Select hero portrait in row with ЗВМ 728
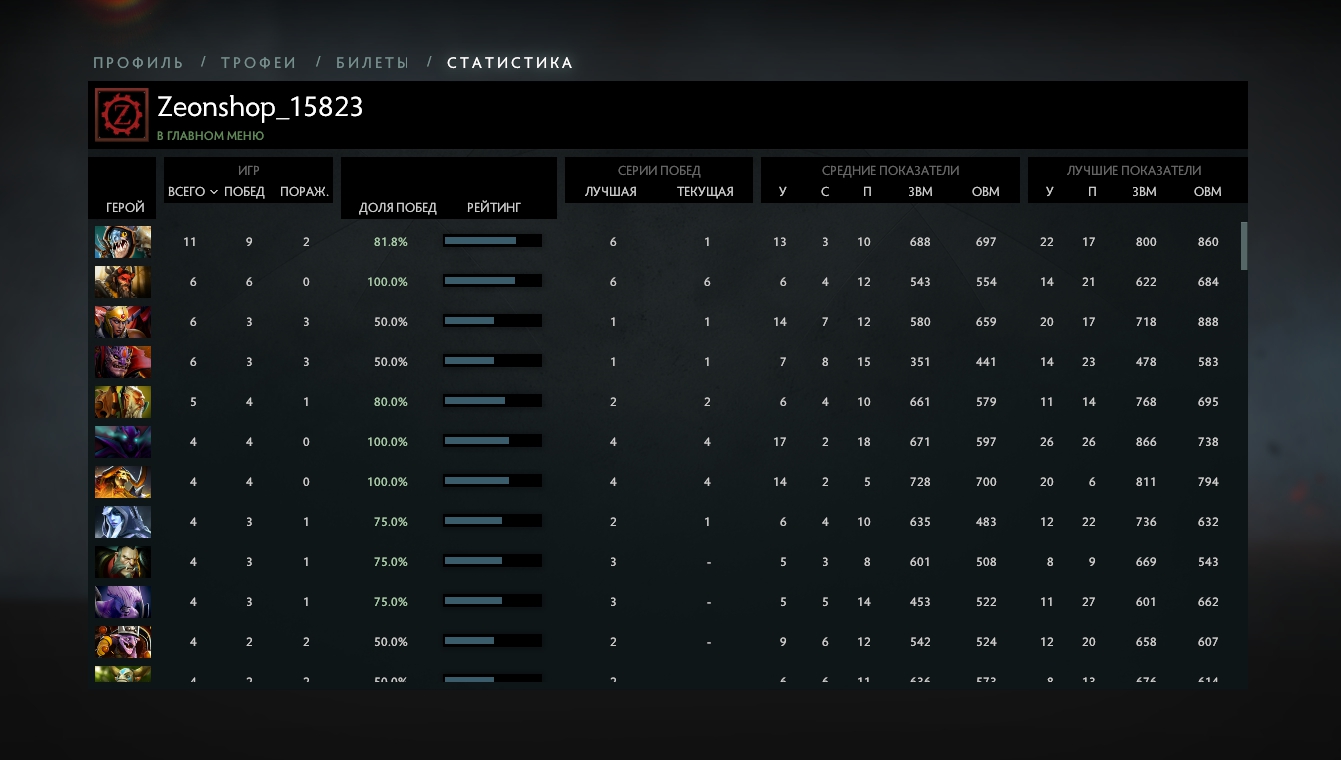This screenshot has height=760, width=1341. coord(123,482)
